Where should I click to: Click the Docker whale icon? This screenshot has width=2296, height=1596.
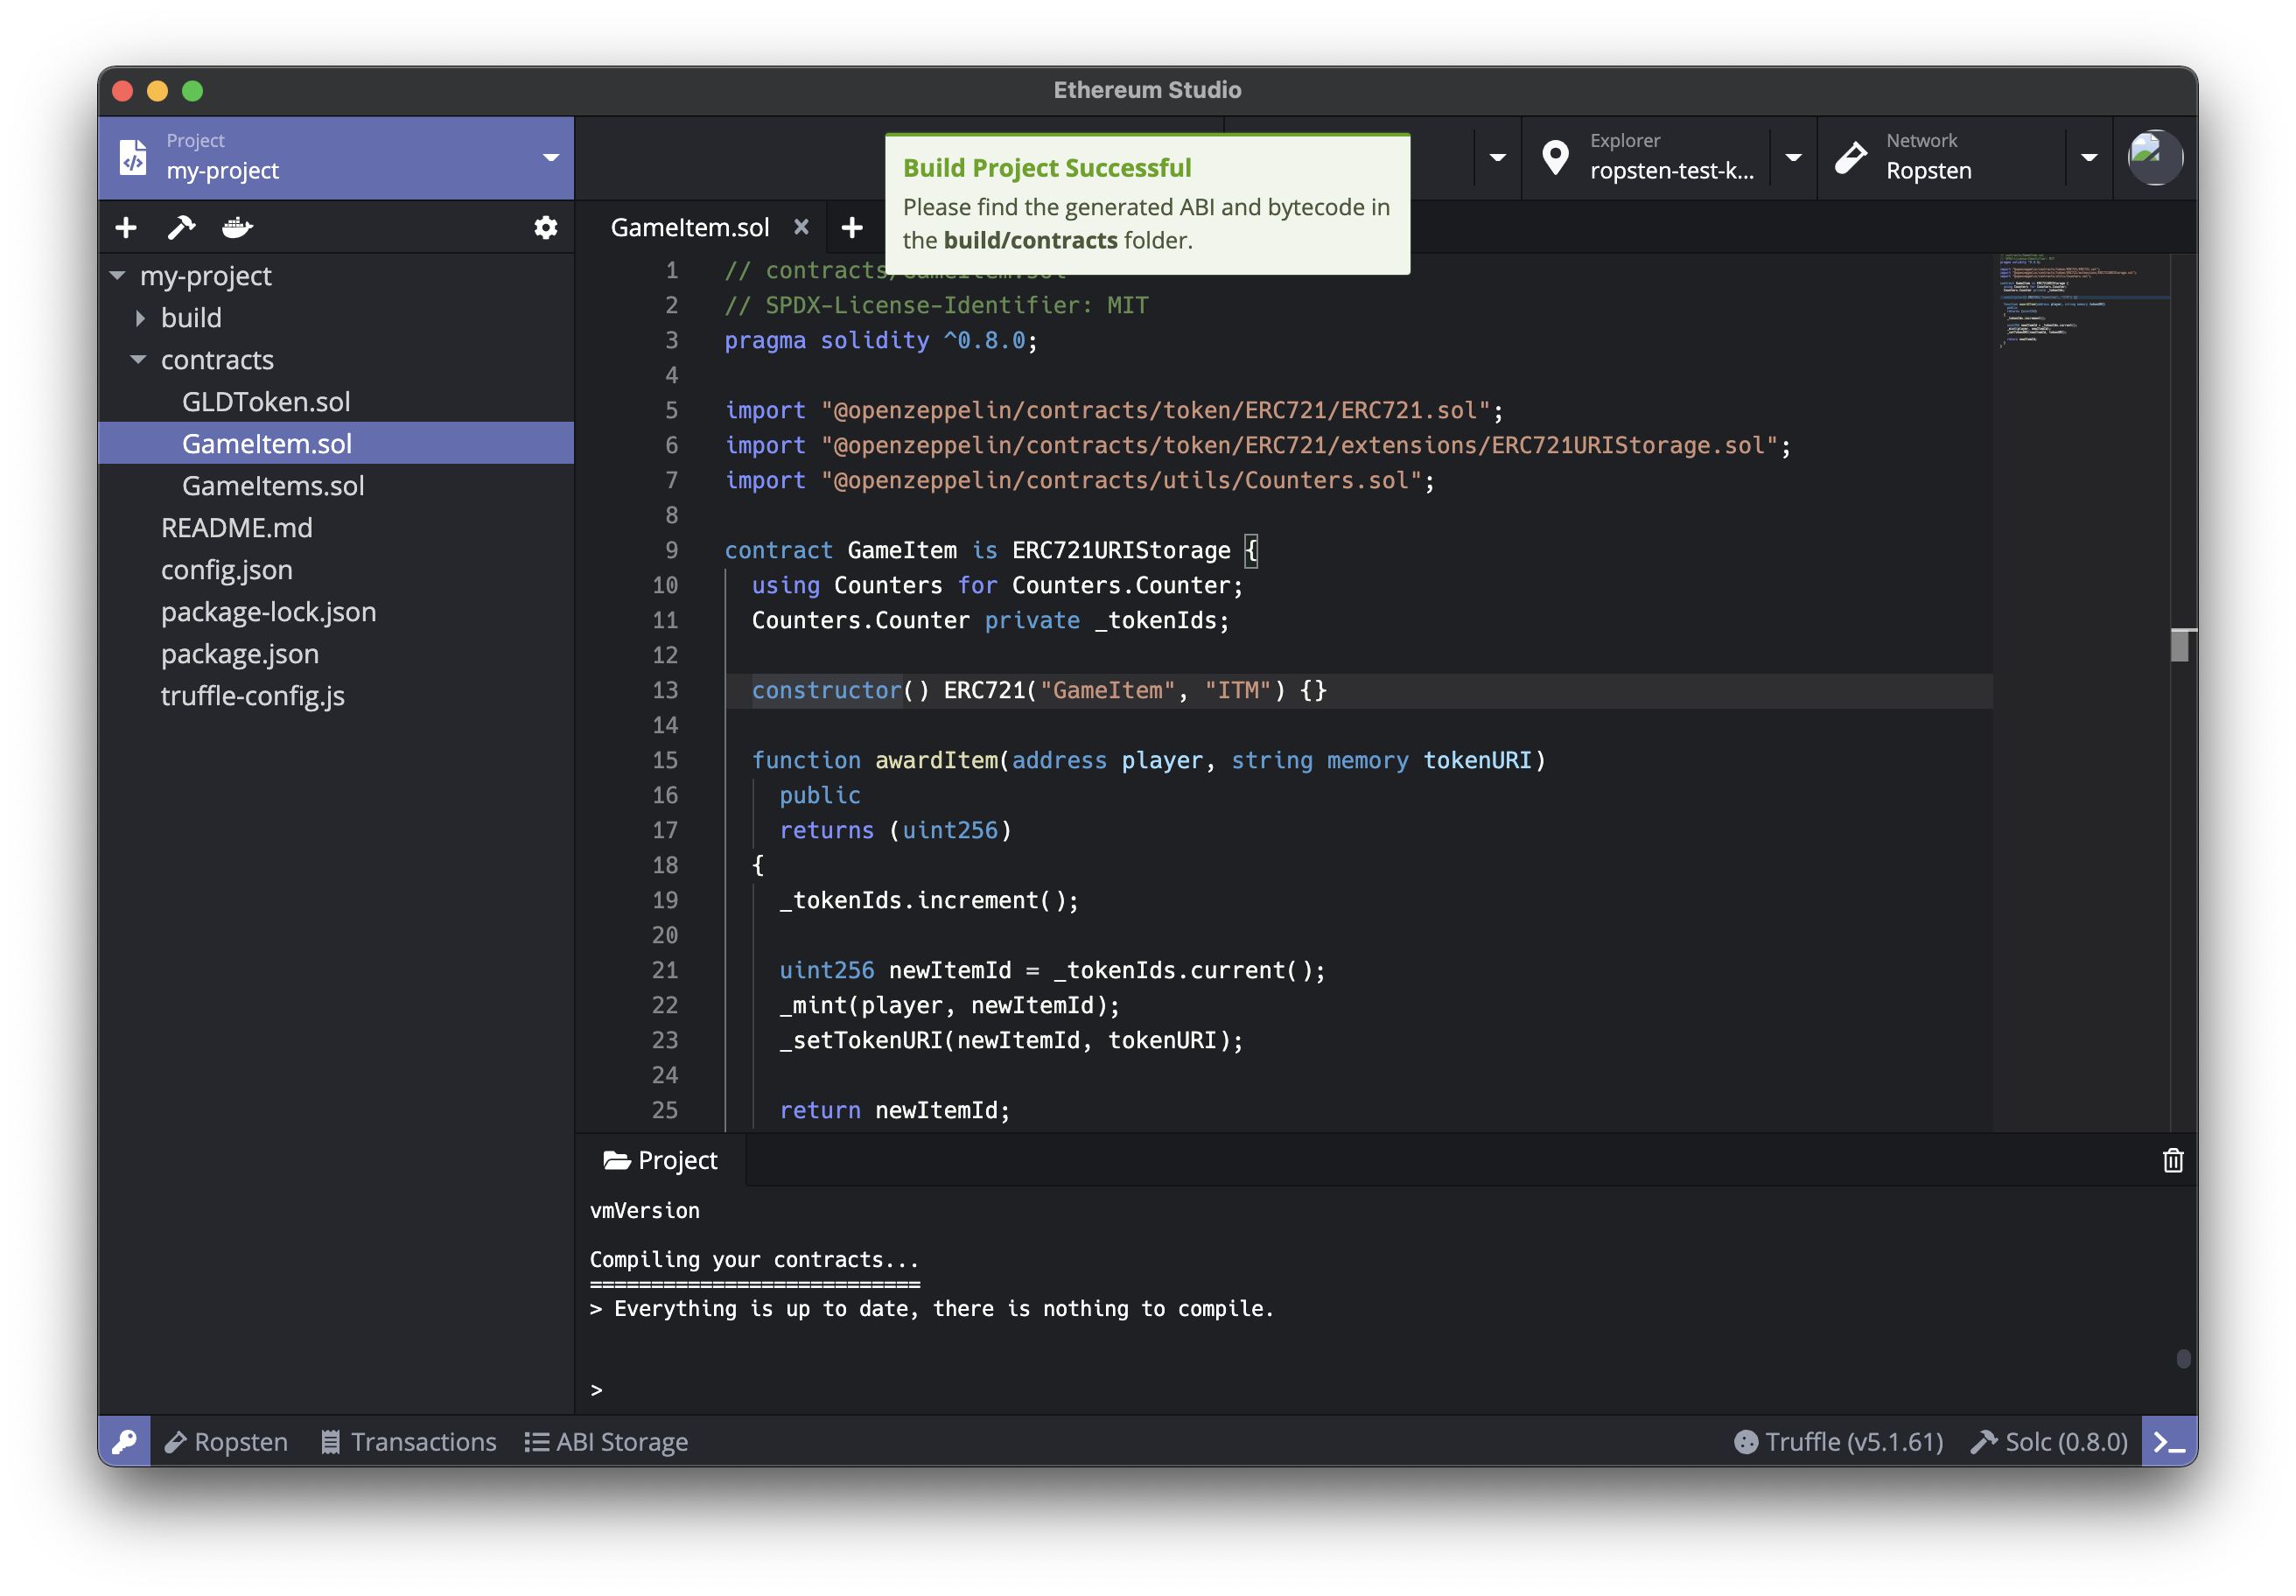[237, 228]
